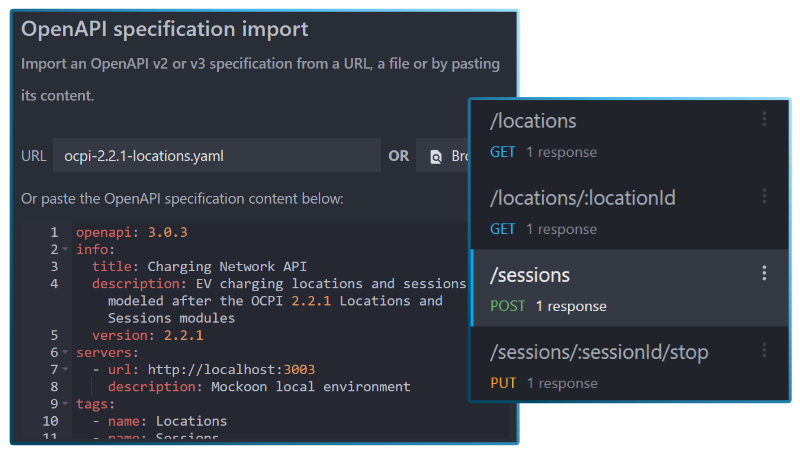800x454 pixels.
Task: Open the /locations route options menu
Action: click(x=764, y=119)
